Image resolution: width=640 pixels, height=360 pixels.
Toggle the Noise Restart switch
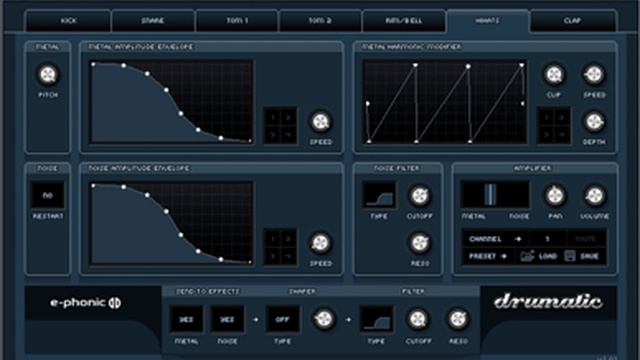point(47,196)
